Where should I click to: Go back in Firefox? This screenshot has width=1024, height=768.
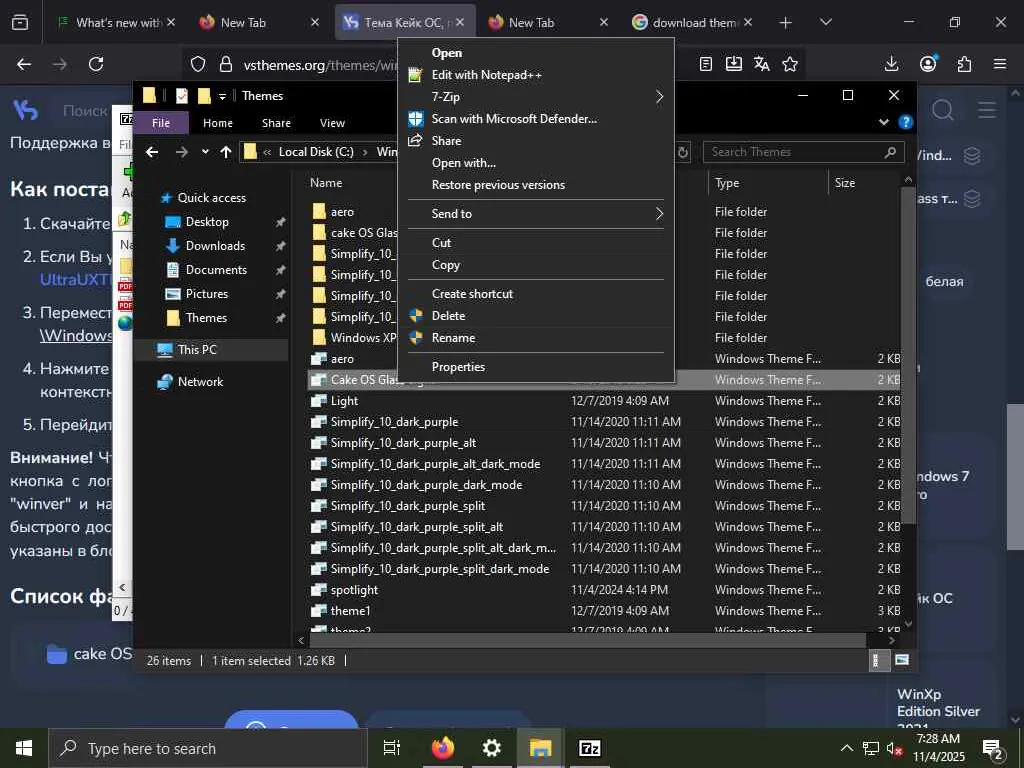pos(24,64)
